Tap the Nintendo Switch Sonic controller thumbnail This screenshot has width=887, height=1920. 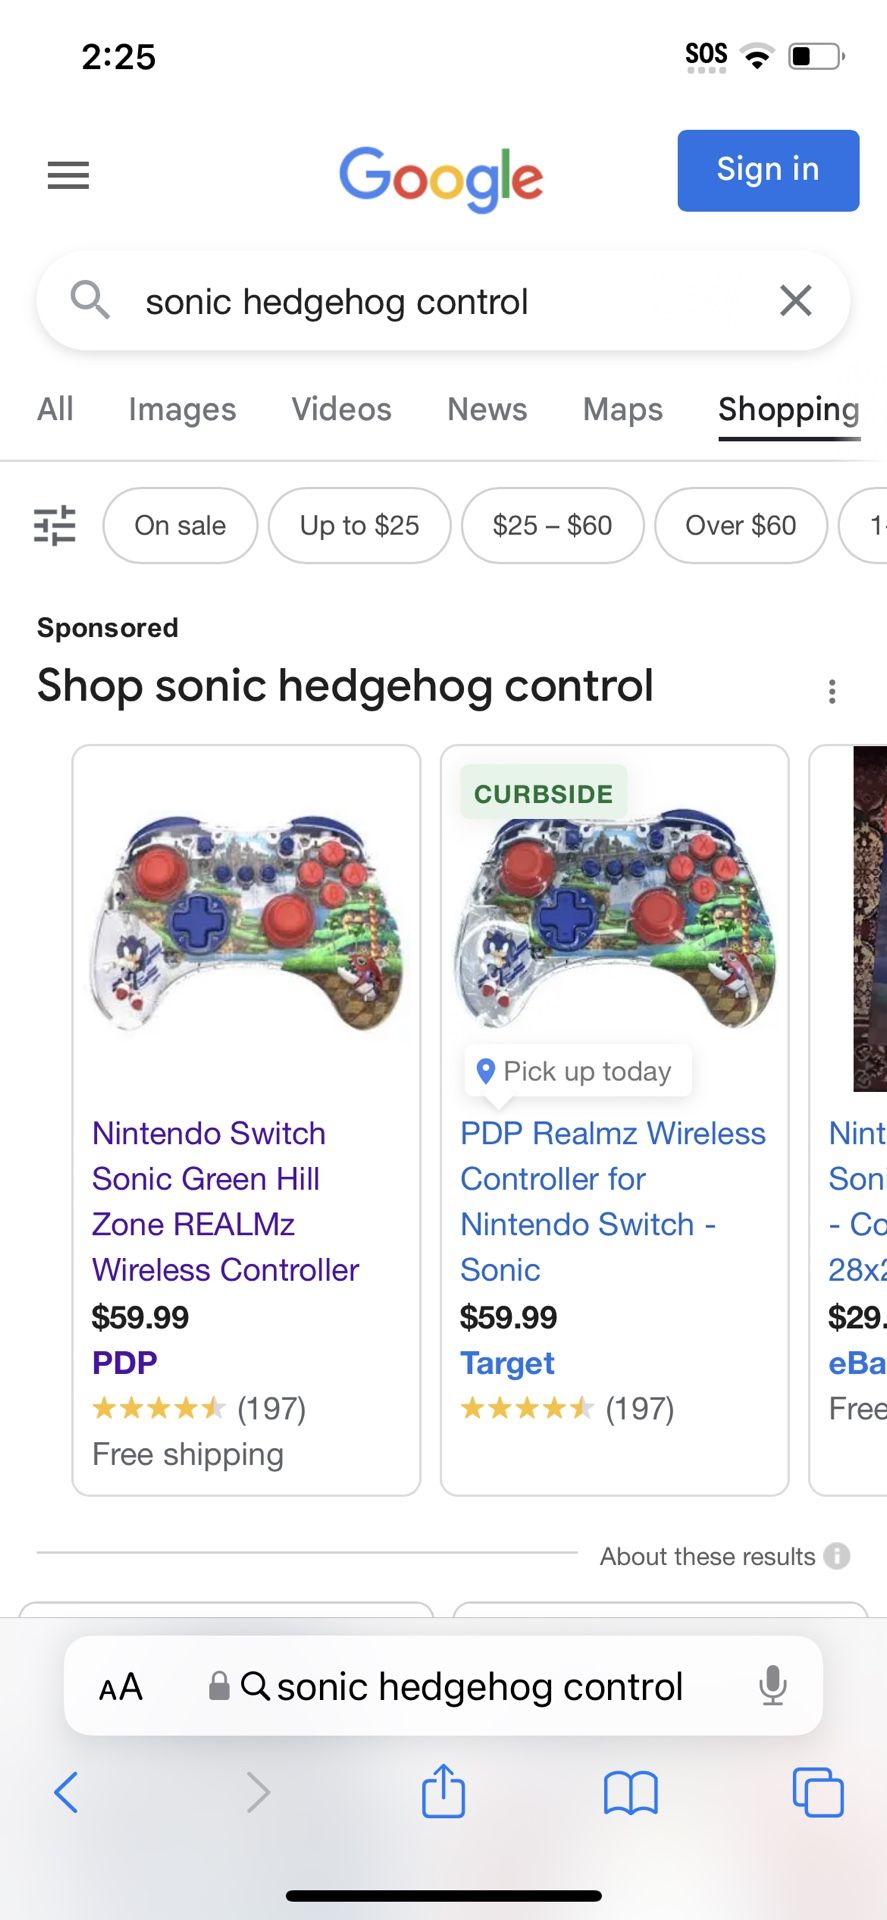coord(246,925)
